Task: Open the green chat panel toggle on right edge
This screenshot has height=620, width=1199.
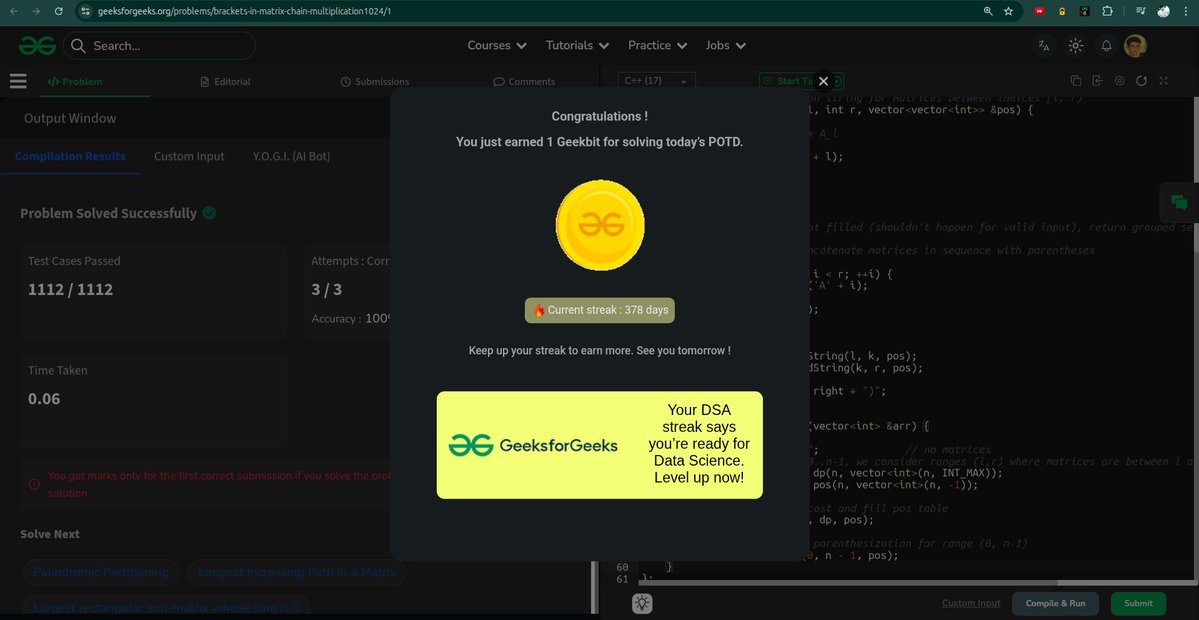Action: (x=1180, y=201)
